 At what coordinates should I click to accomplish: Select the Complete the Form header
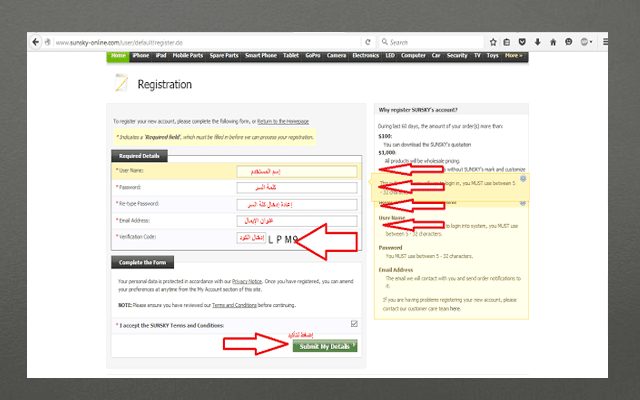pos(142,262)
